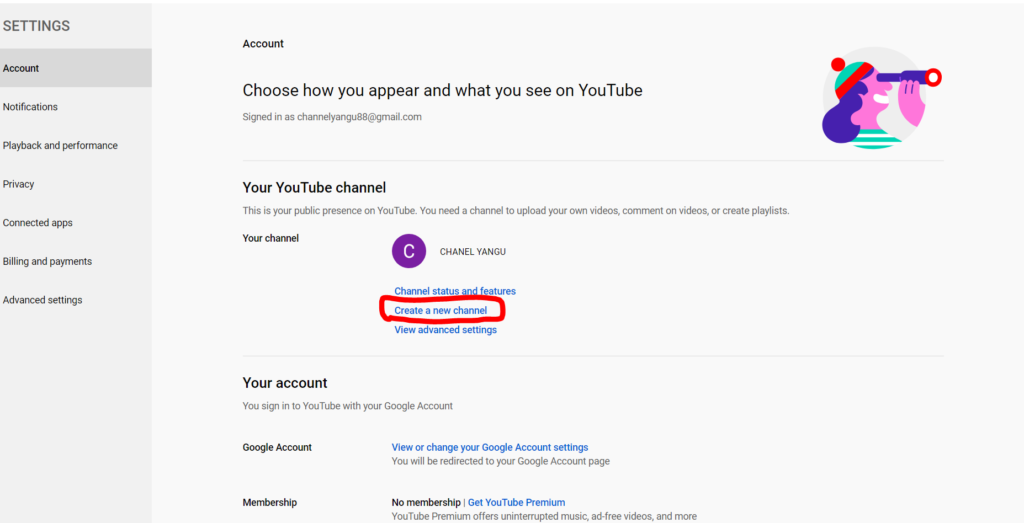Click View or change your Google Account settings
1024x523 pixels.
[x=490, y=447]
